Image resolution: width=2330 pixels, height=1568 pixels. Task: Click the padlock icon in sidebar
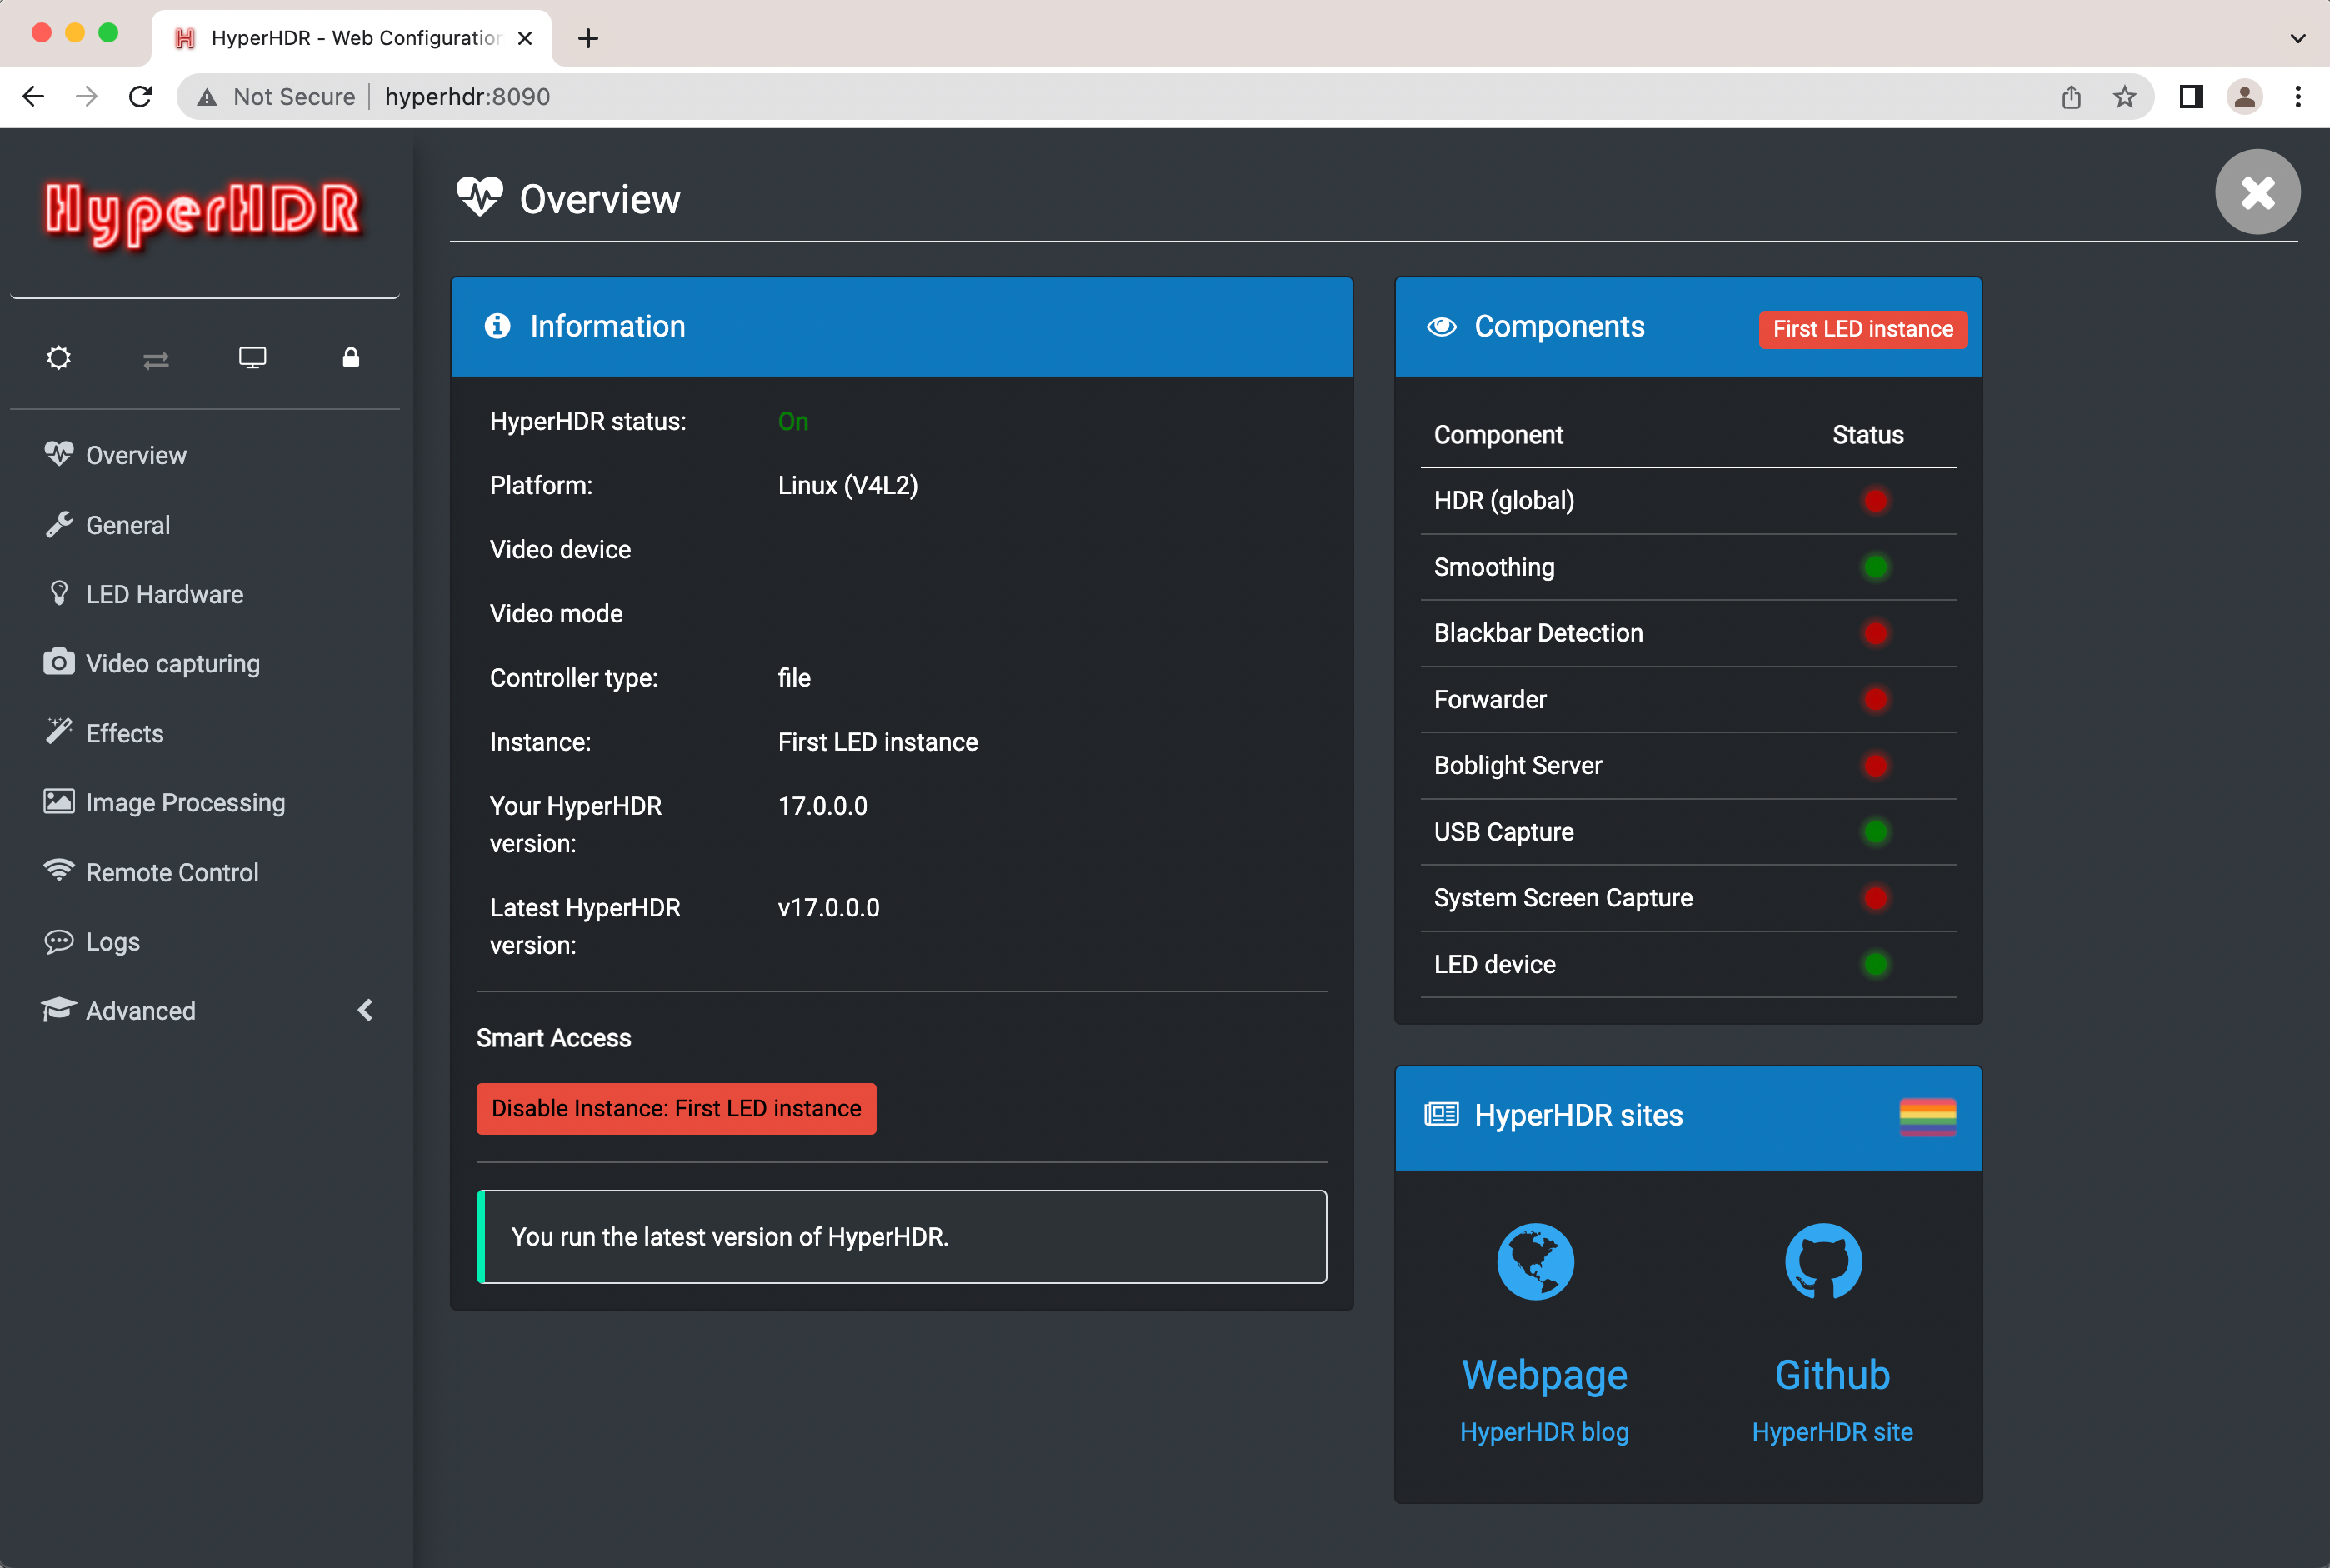351,357
